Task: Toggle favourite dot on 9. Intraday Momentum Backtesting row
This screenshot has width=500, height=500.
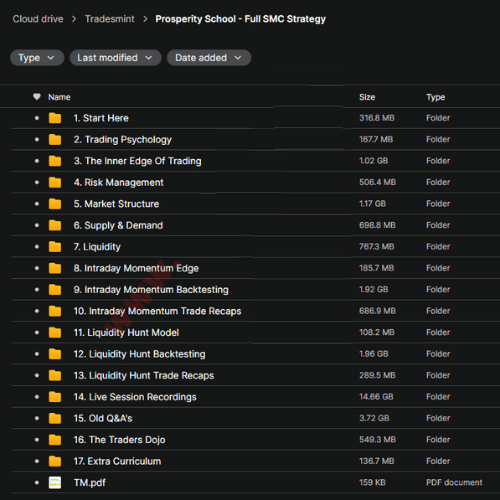Action: pyautogui.click(x=37, y=290)
